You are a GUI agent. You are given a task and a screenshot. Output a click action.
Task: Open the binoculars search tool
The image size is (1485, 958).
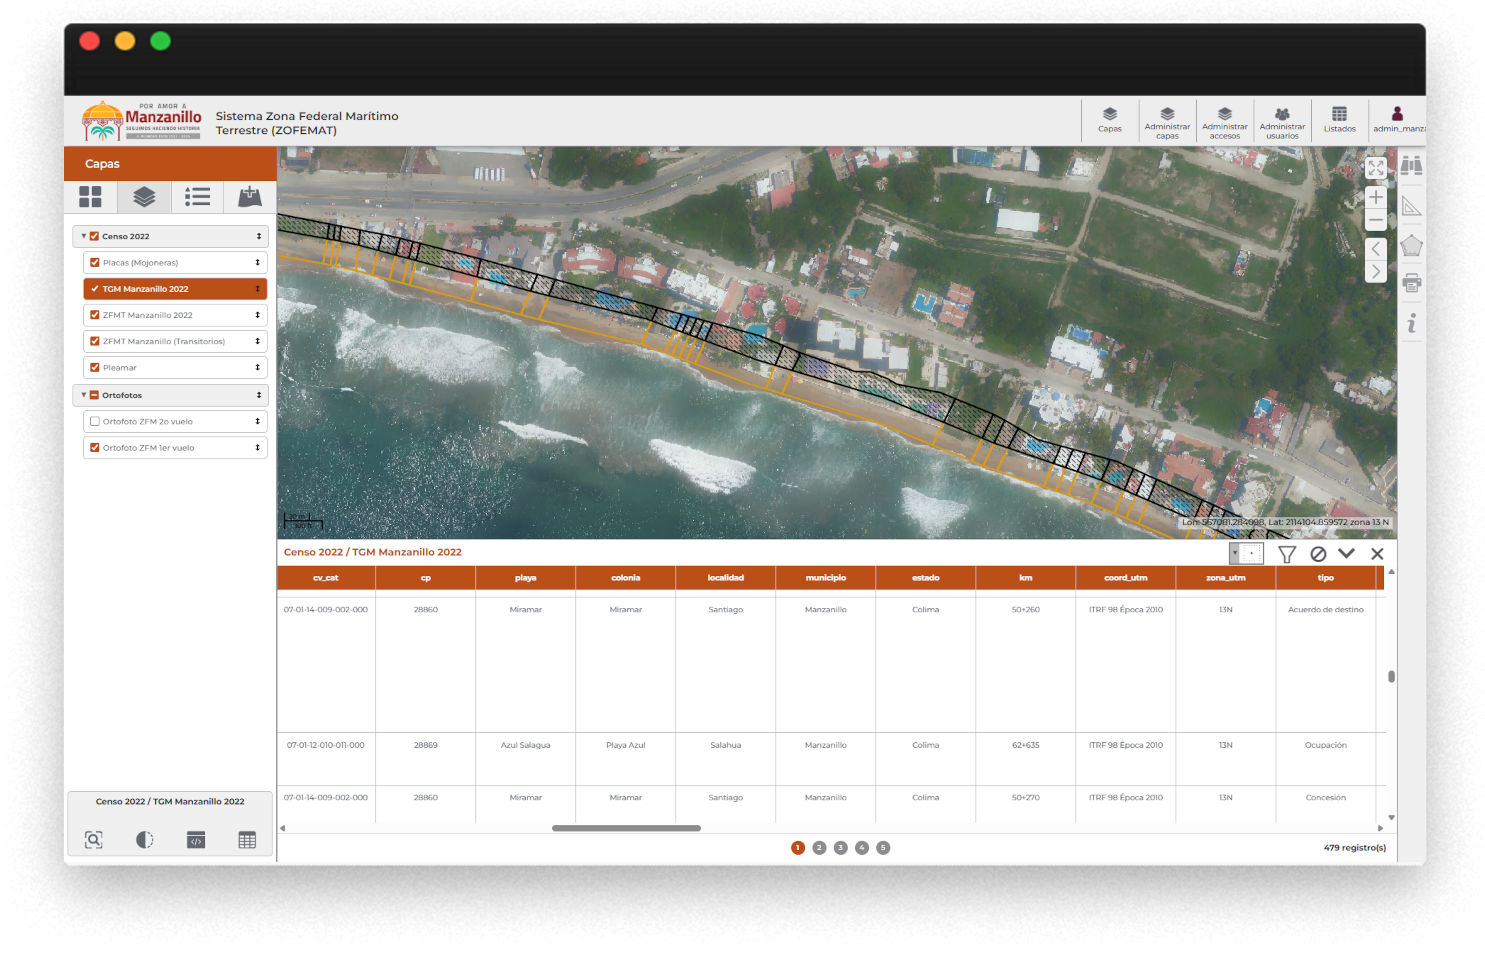(1411, 166)
